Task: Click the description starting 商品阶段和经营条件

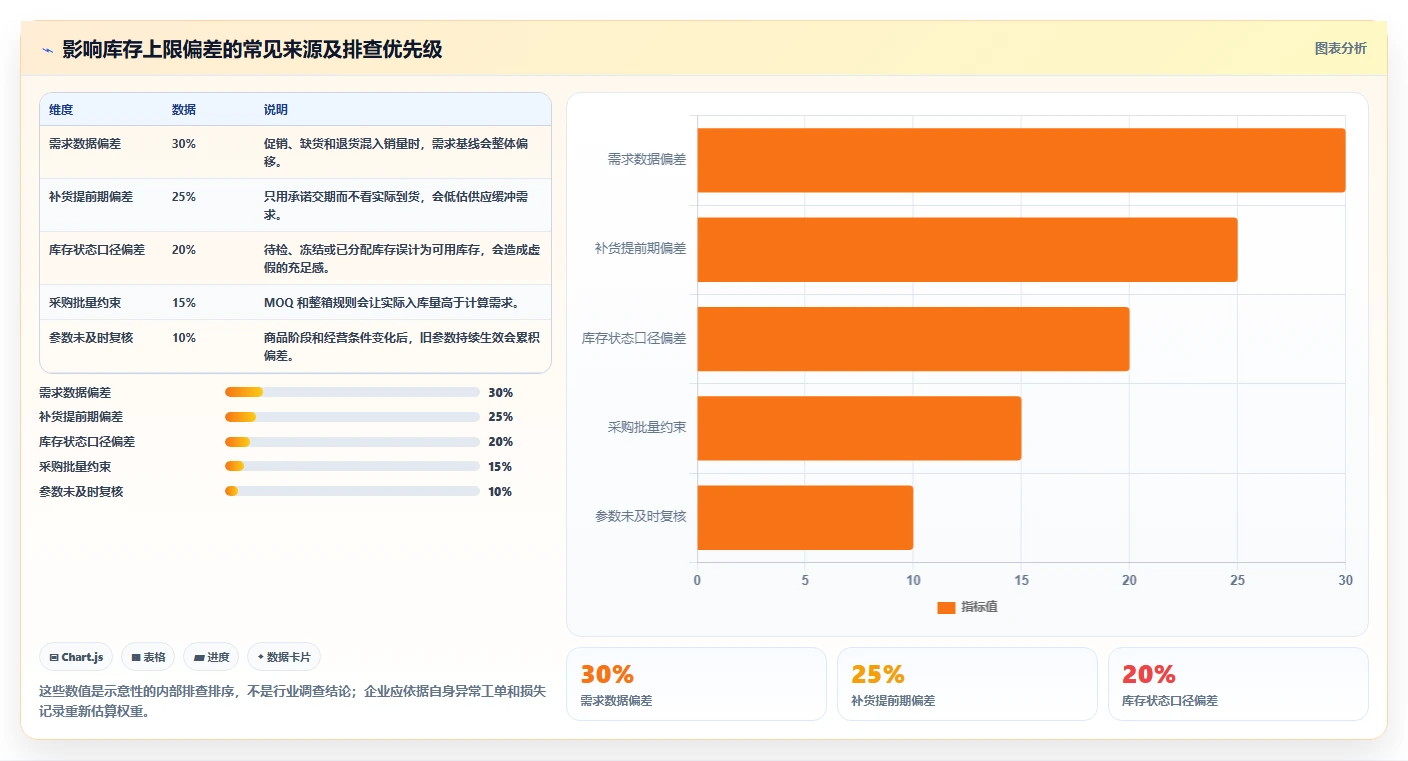Action: coord(402,347)
